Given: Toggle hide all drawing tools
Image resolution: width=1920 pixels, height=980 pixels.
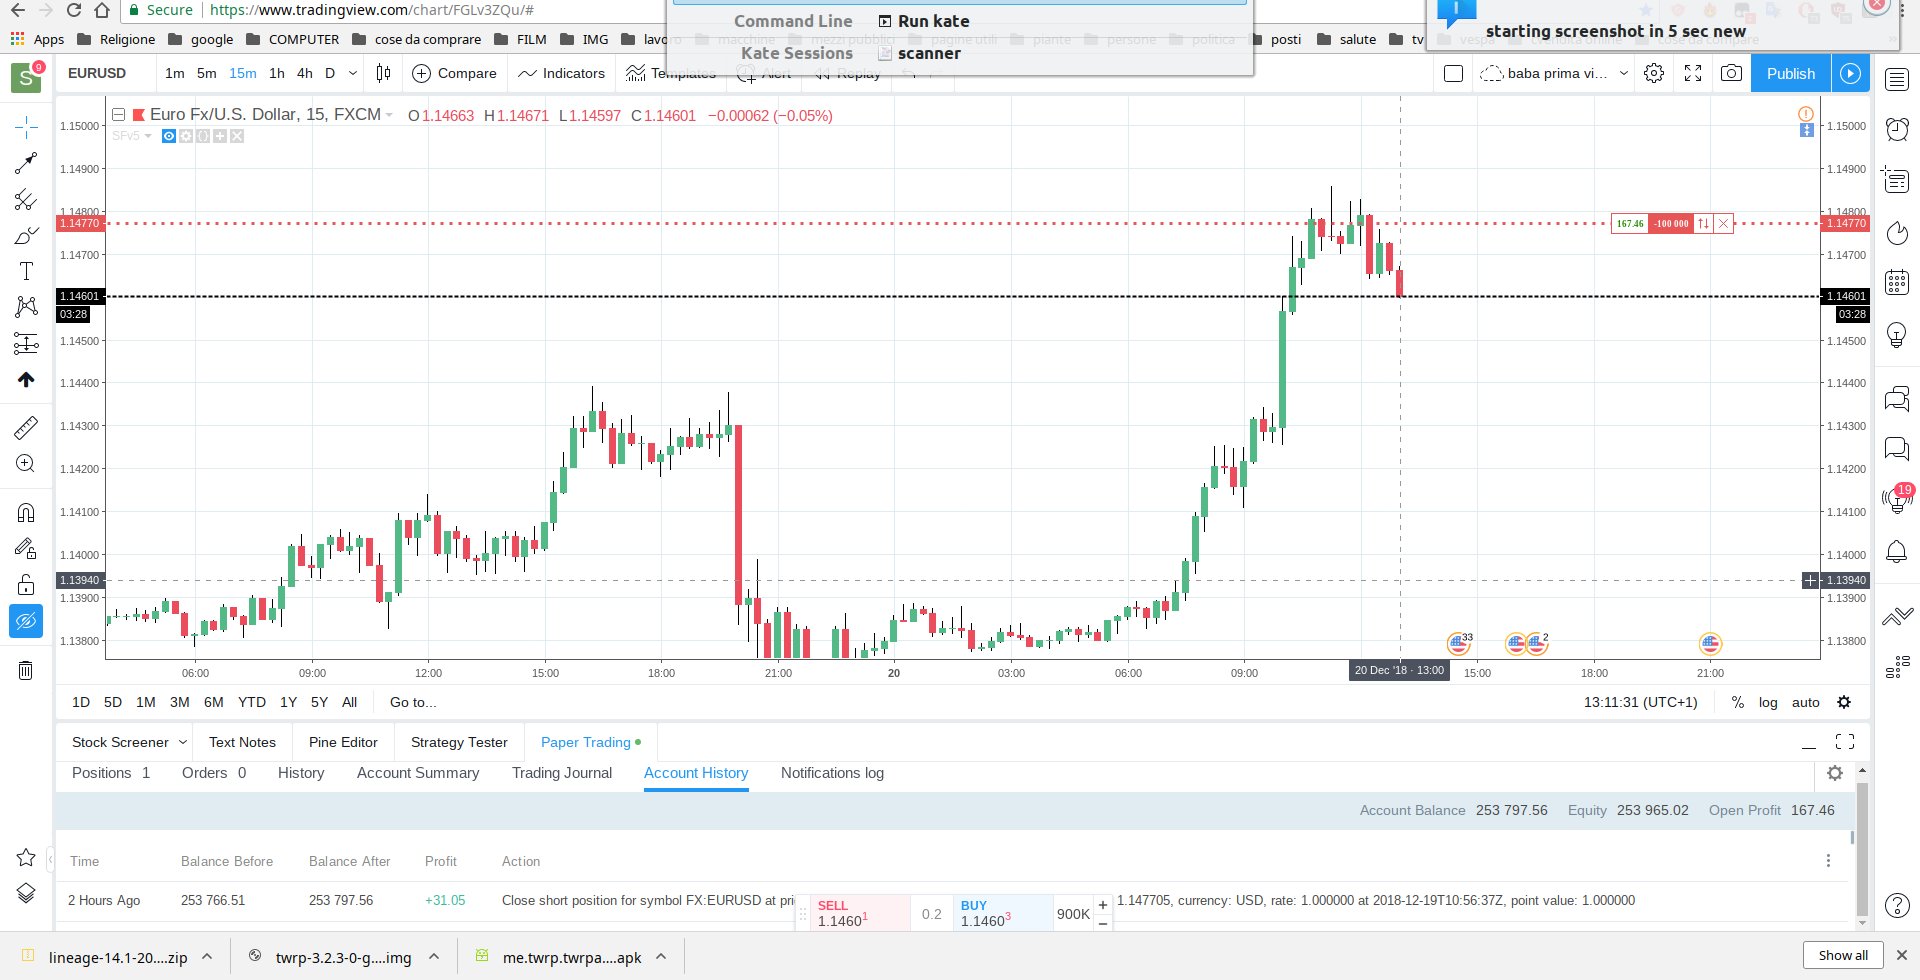Looking at the screenshot, I should [x=26, y=621].
